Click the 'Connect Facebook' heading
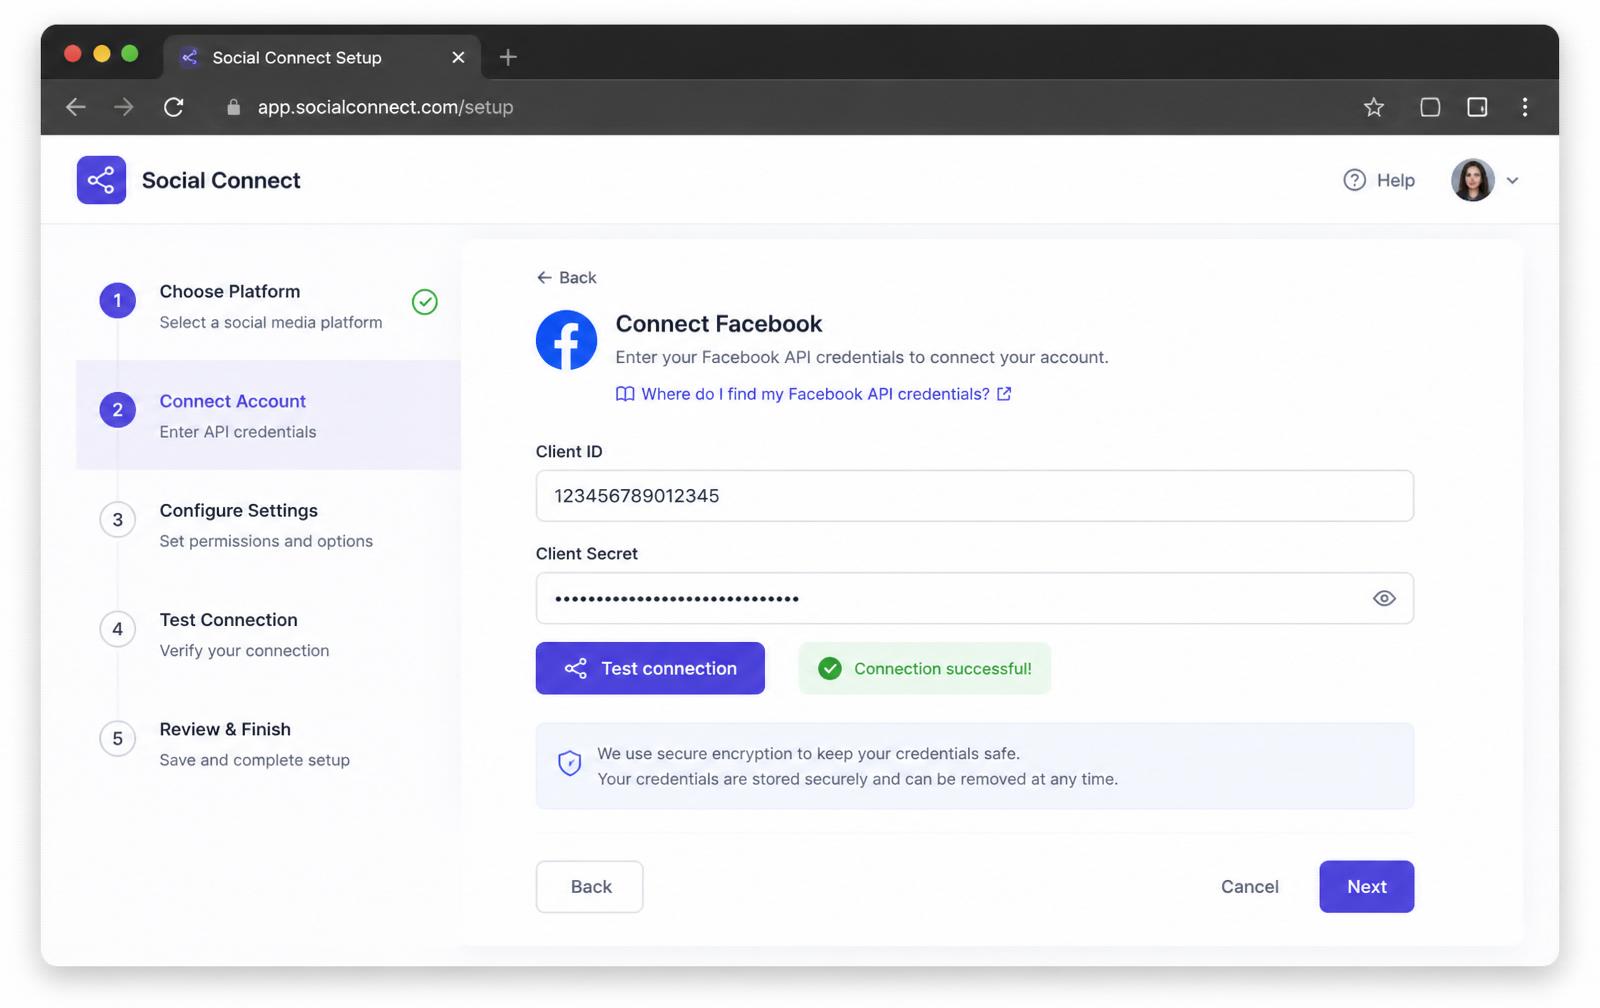The width and height of the screenshot is (1600, 1008). point(719,324)
